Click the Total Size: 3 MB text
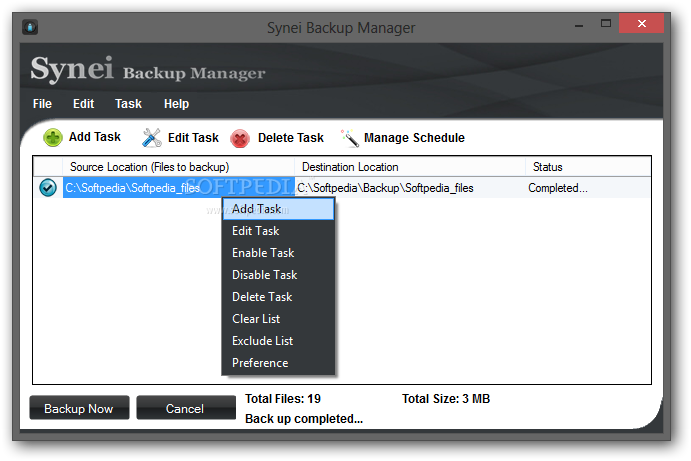Viewport: 691px width, 461px height. (446, 399)
